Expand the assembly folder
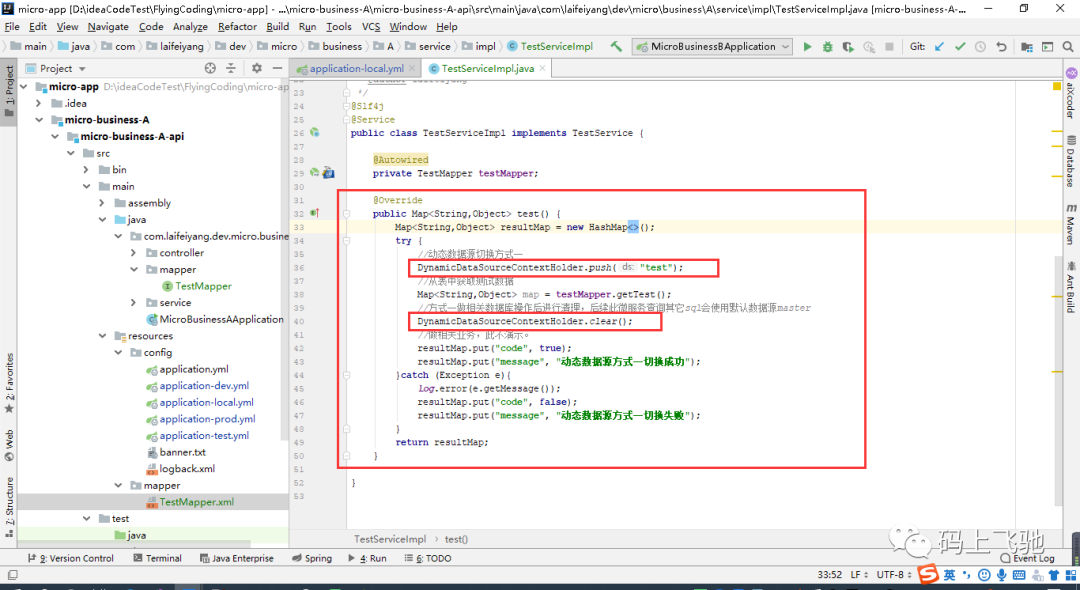The height and width of the screenshot is (590, 1080). 102,203
